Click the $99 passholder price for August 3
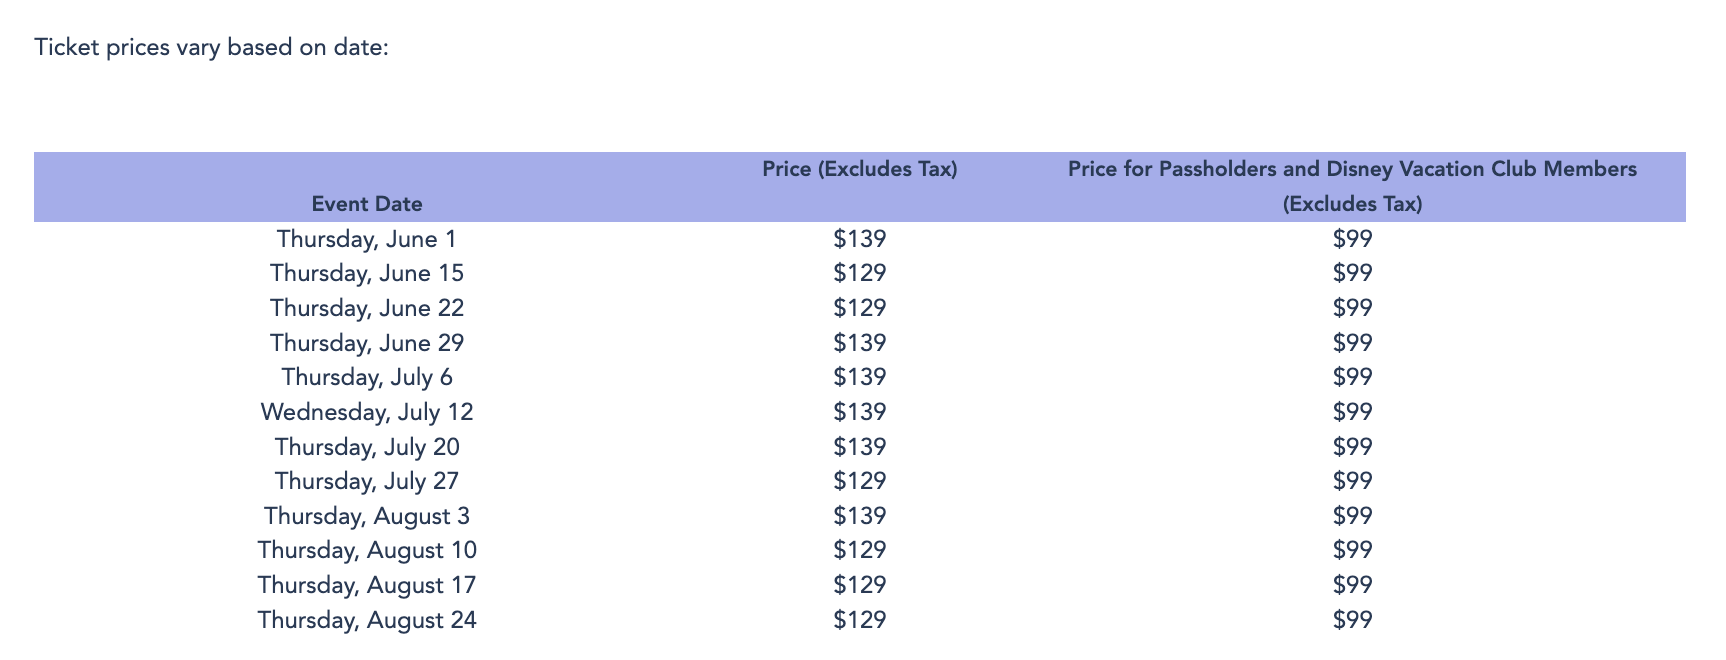 tap(1352, 516)
